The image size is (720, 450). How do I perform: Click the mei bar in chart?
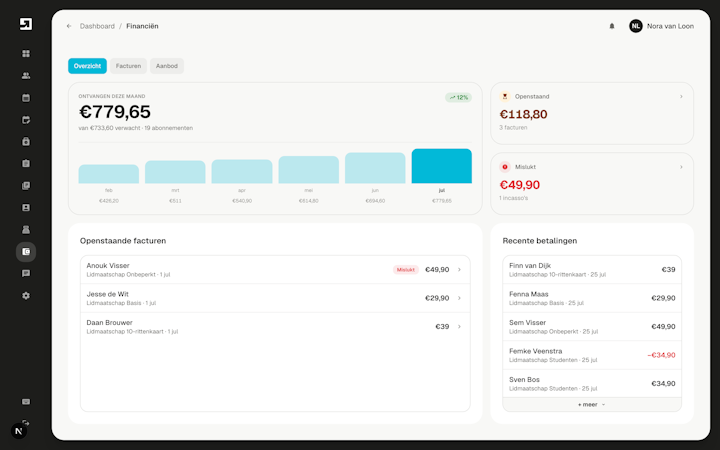309,170
